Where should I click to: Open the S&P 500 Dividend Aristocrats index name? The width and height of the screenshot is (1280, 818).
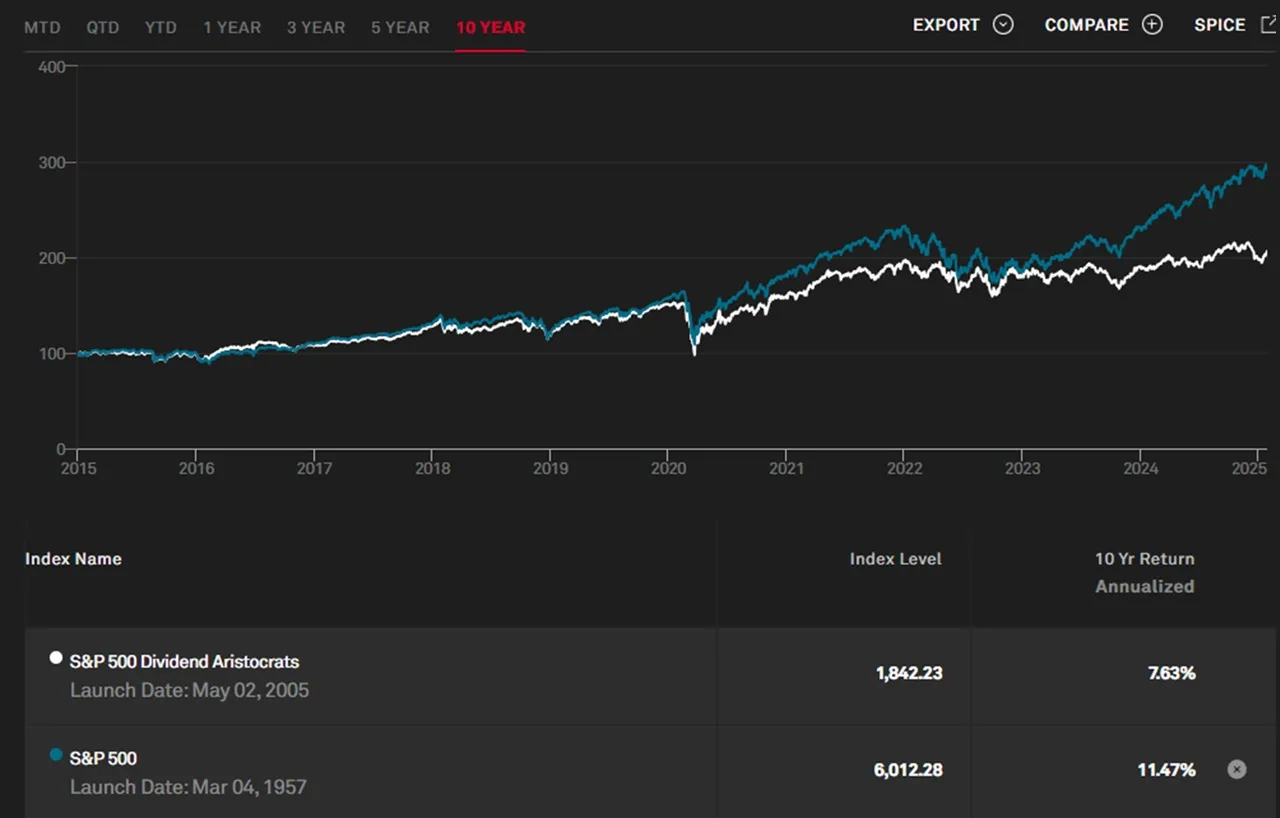point(184,661)
